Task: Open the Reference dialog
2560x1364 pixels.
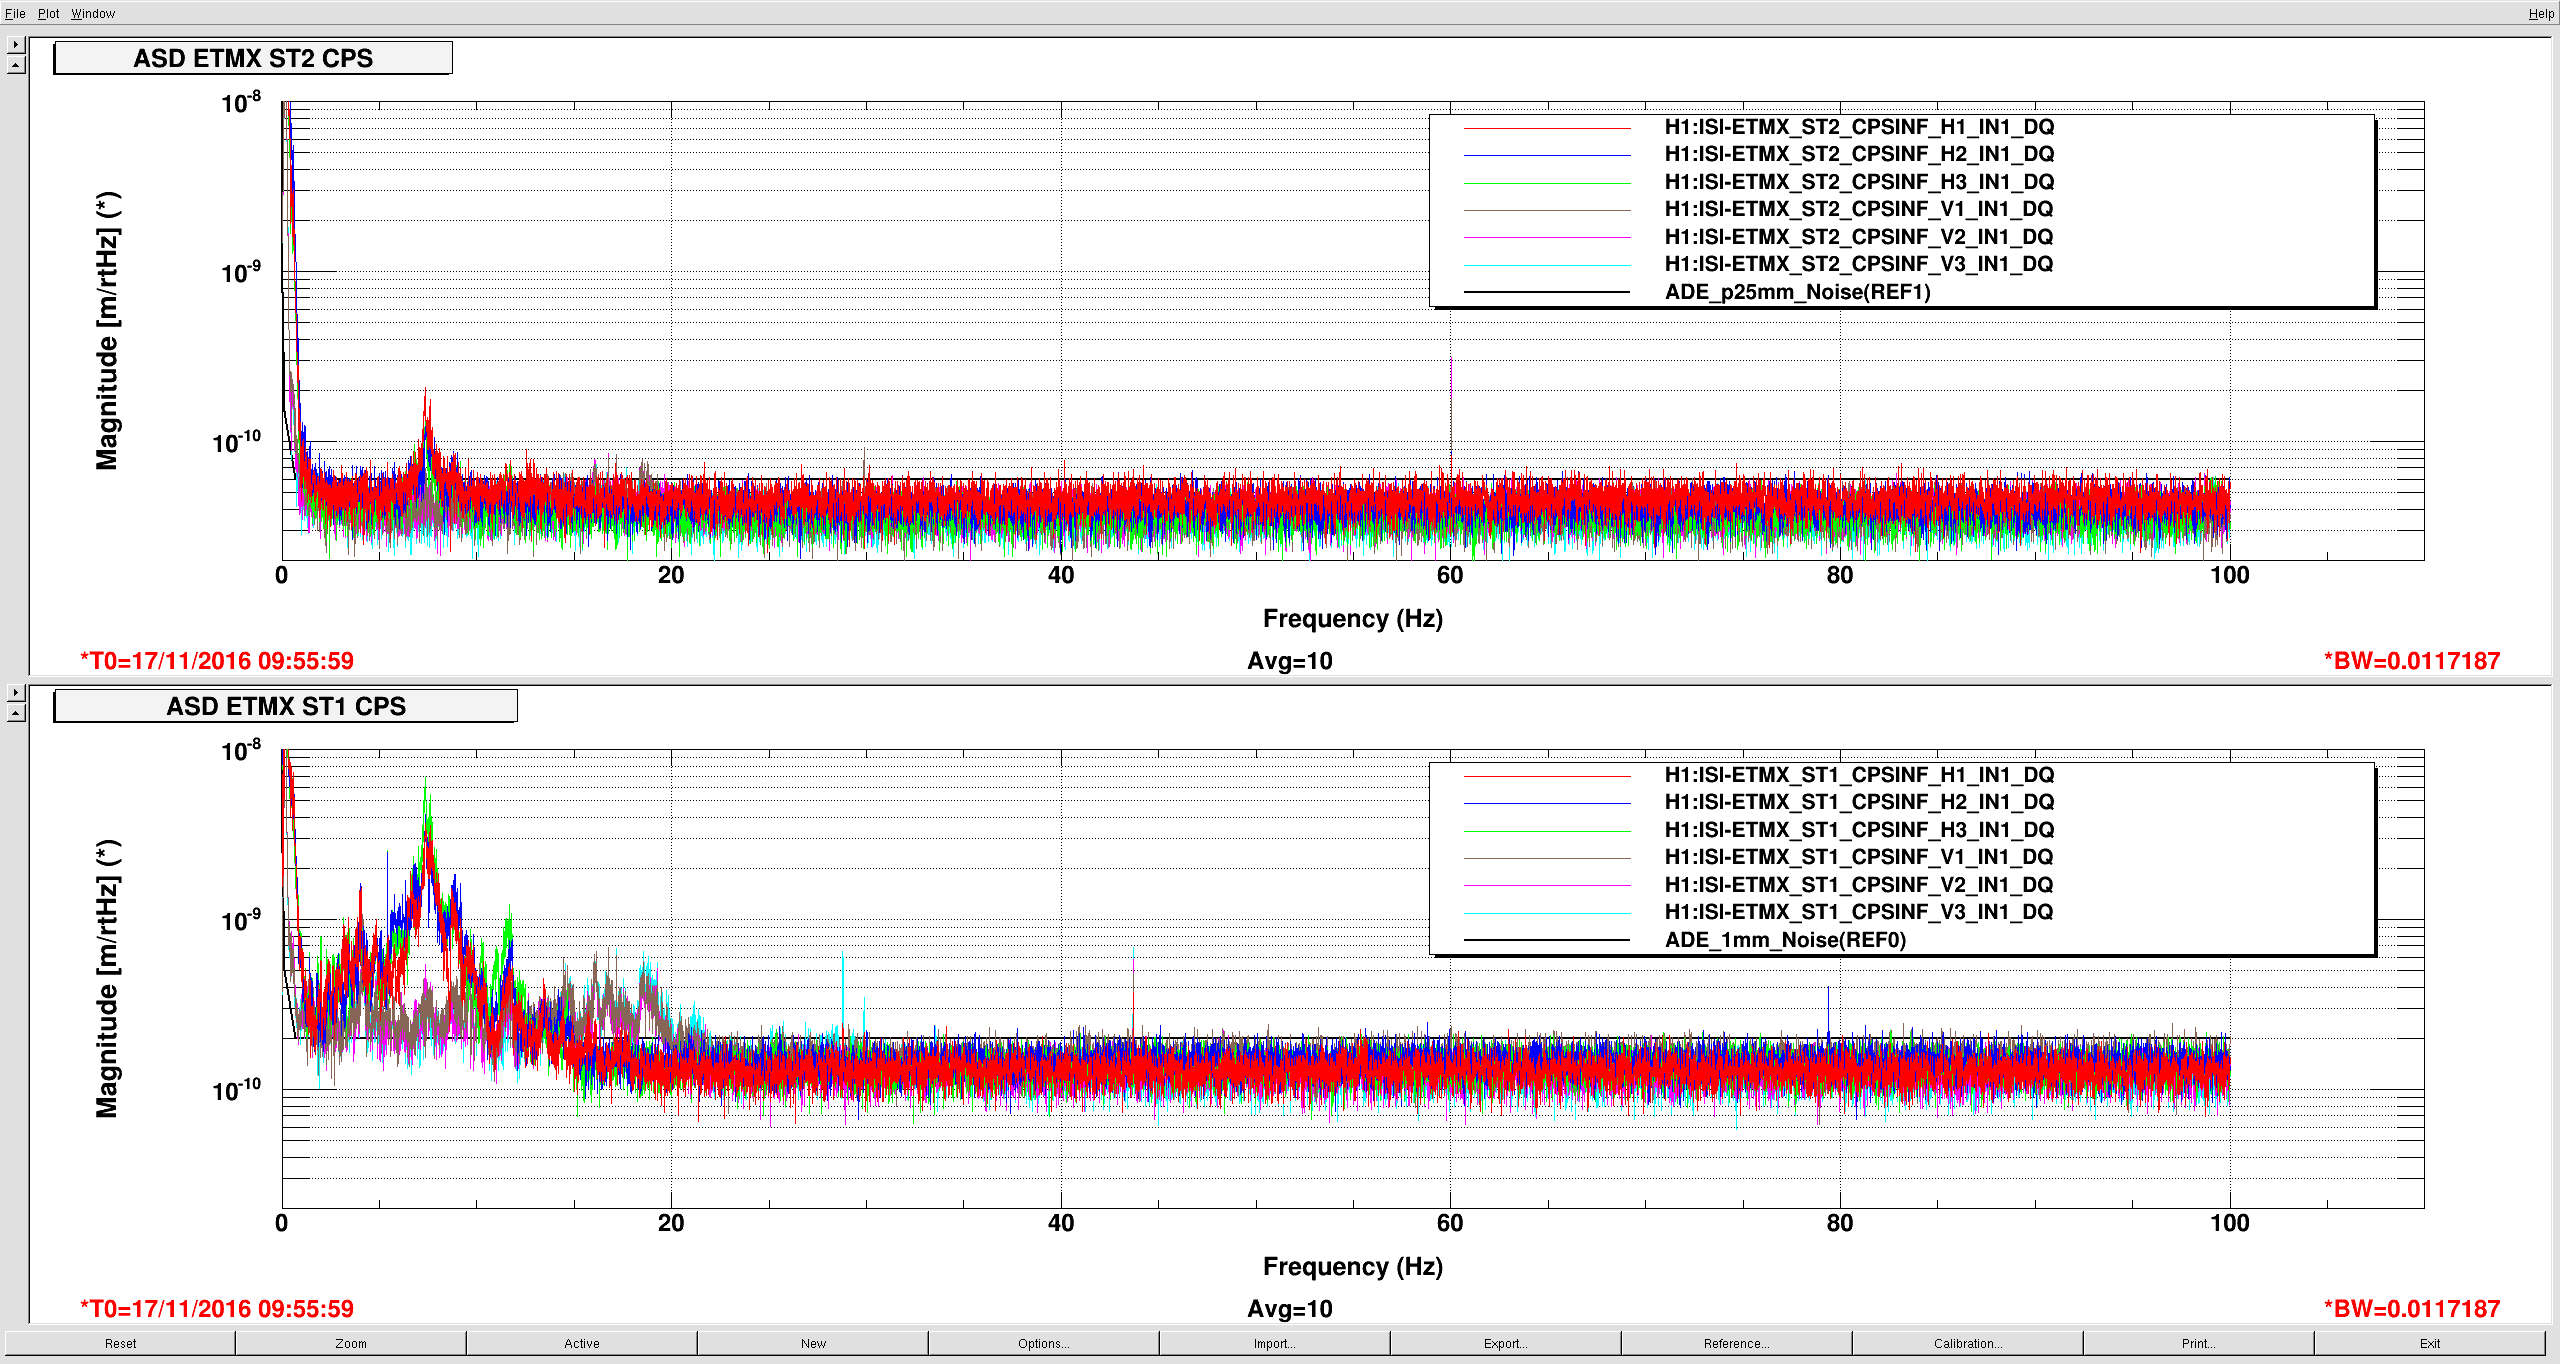Action: pyautogui.click(x=1737, y=1343)
